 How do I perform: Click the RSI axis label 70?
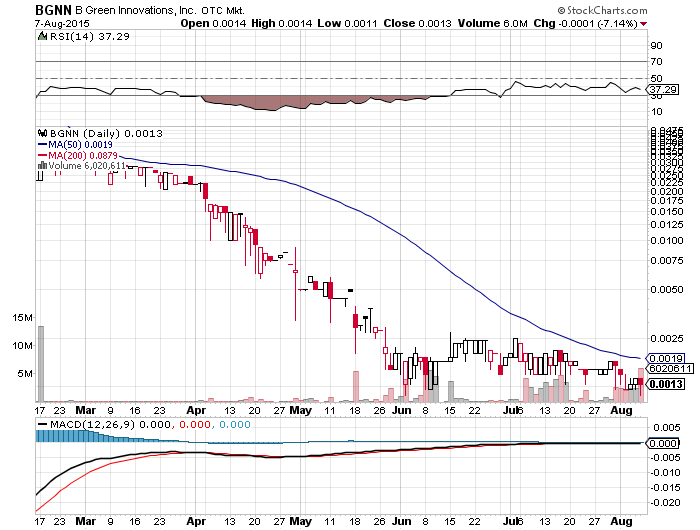point(657,62)
